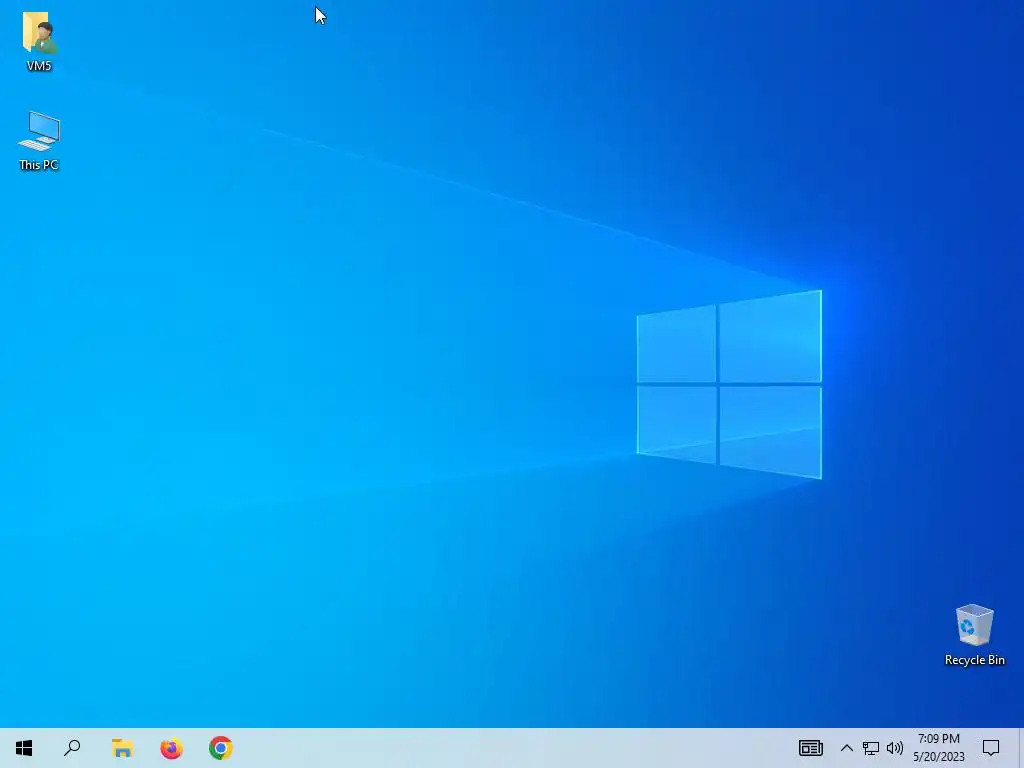Select the VM5 user folder icon
The image size is (1024, 768).
pos(39,33)
